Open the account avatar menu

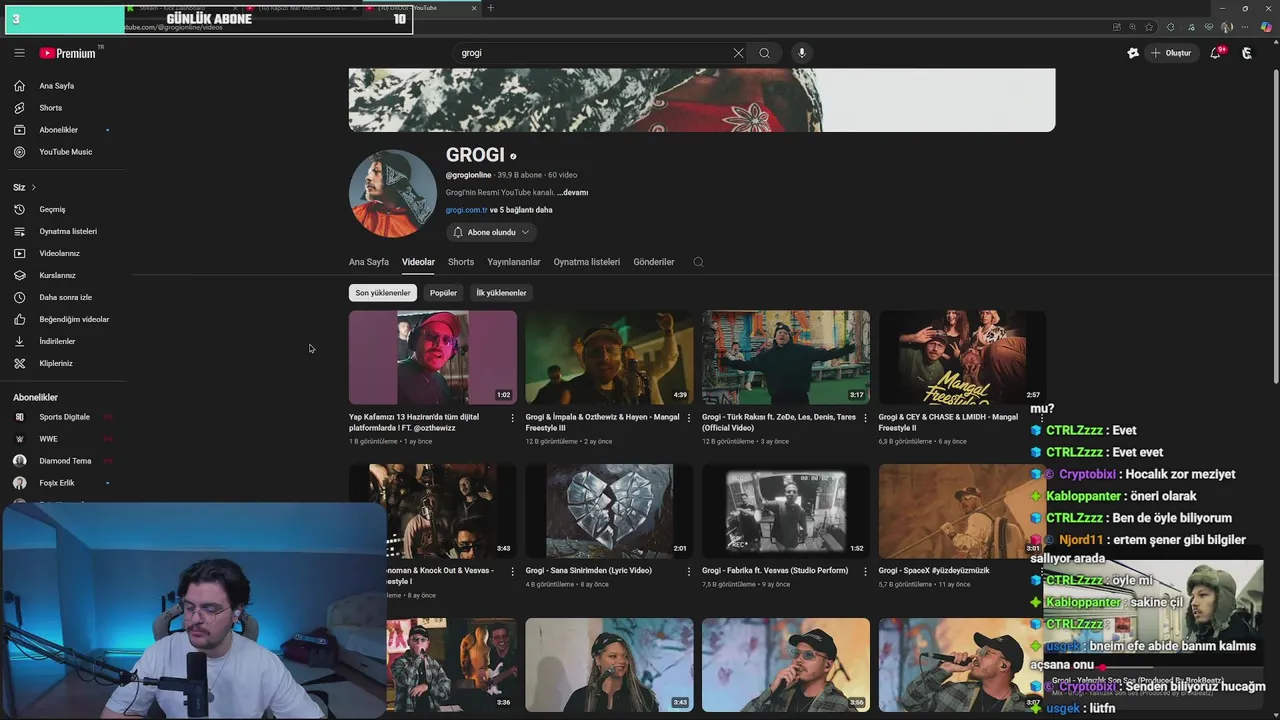pyautogui.click(x=1247, y=53)
